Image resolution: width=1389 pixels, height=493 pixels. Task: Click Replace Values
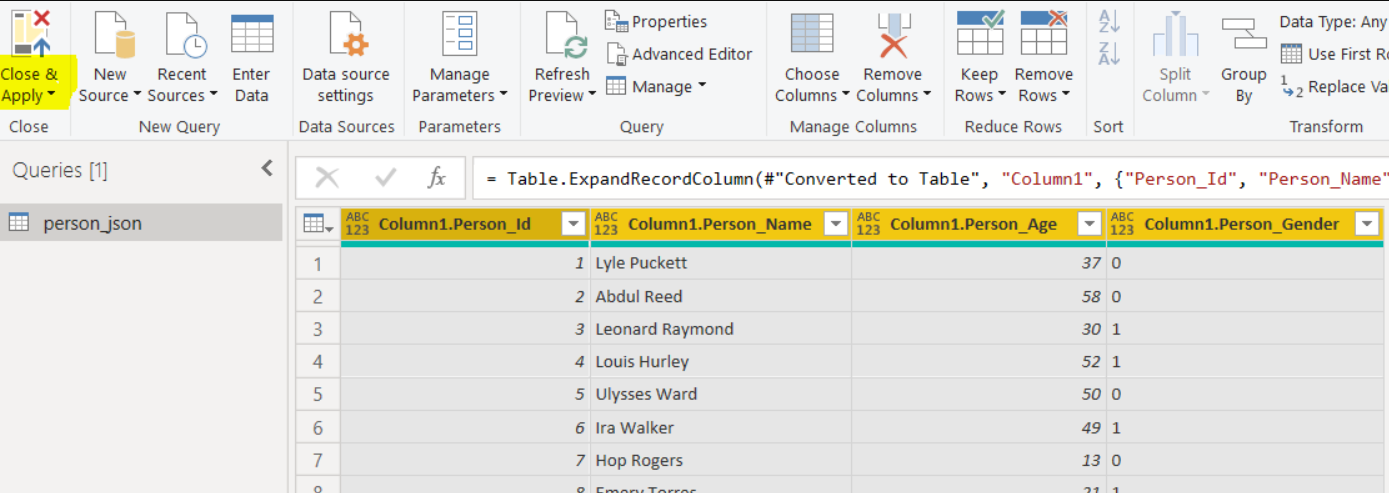pyautogui.click(x=1334, y=87)
